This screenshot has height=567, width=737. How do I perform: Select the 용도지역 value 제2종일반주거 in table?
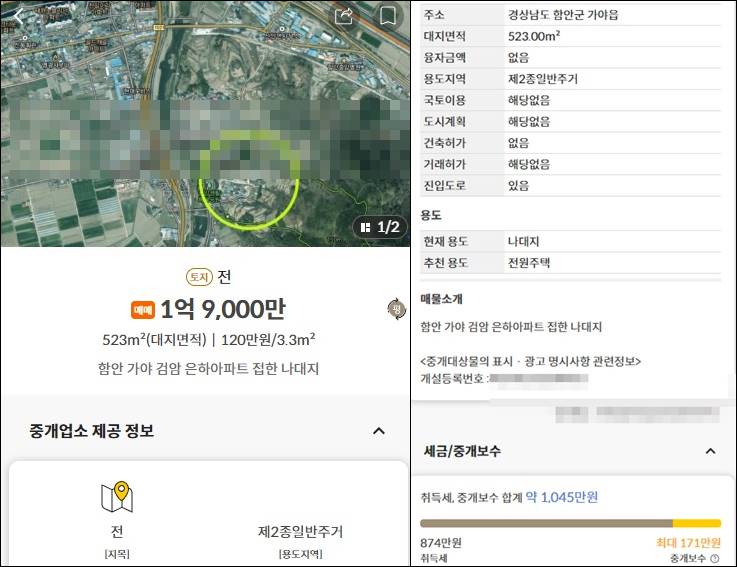point(543,79)
